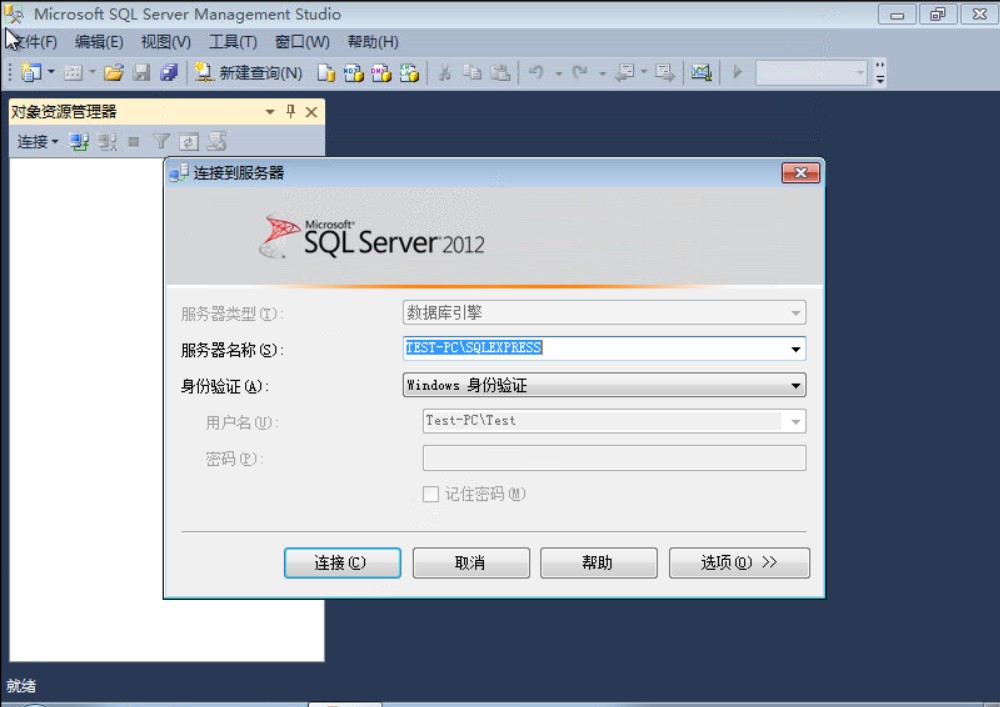Open the 连接 dropdown in Object Explorer
This screenshot has height=707, width=1000.
pyautogui.click(x=38, y=142)
